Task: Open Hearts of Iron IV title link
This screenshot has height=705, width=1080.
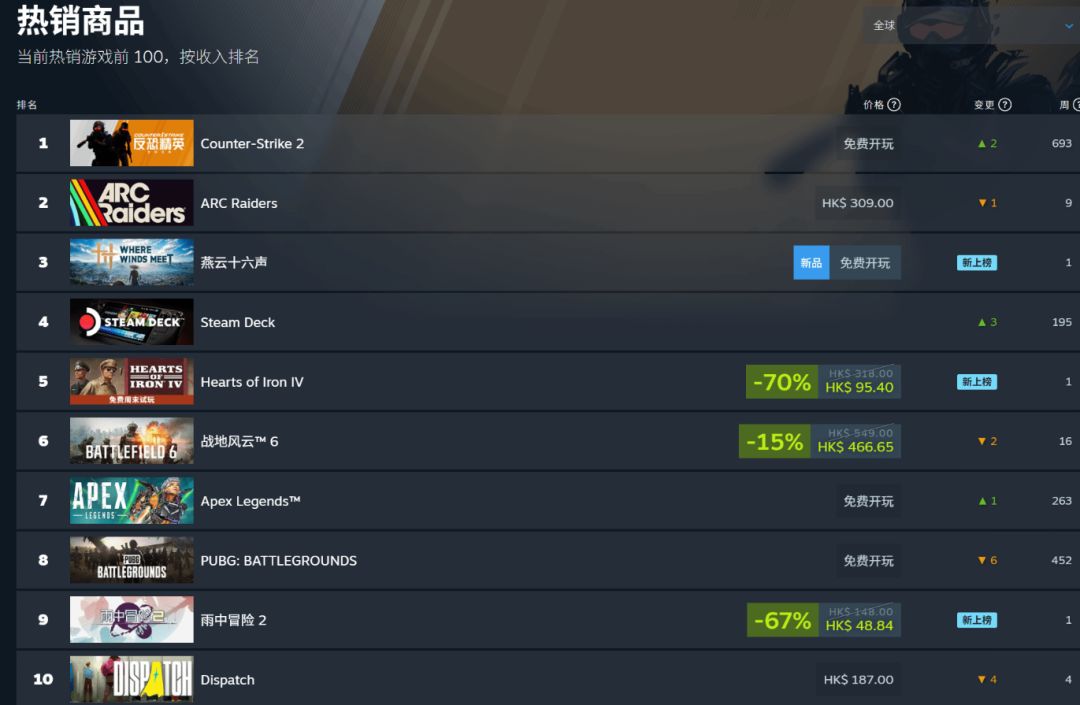Action: [251, 382]
